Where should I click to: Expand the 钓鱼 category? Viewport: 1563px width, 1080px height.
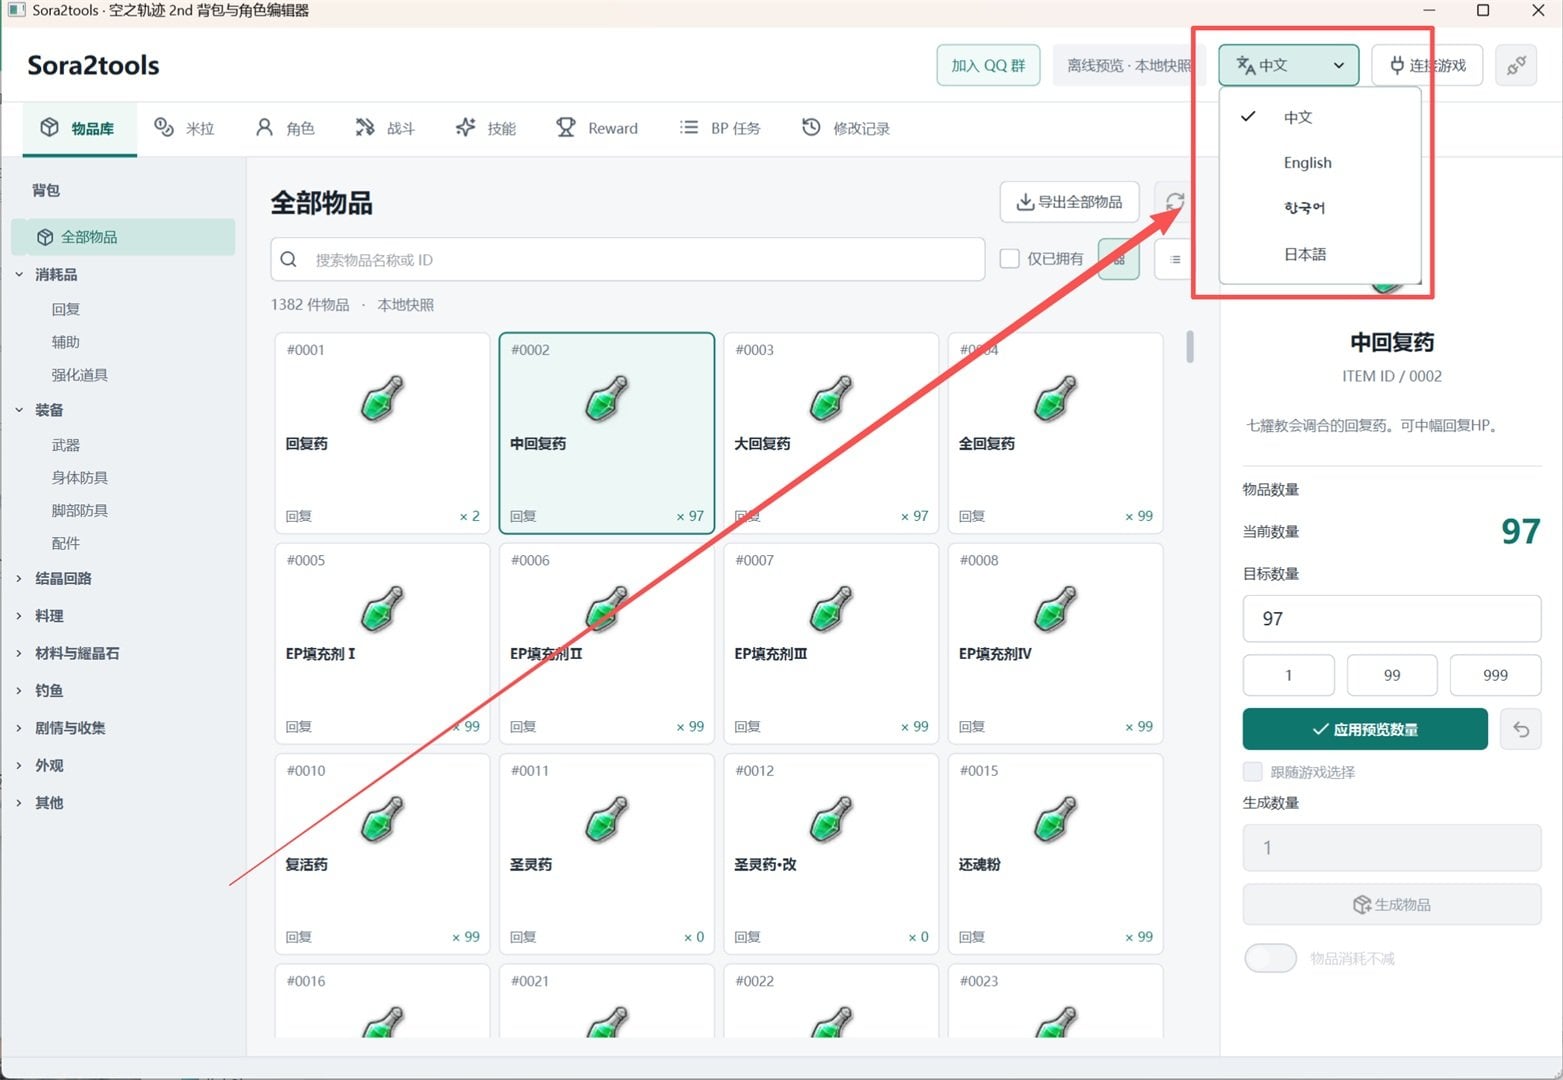pos(19,690)
